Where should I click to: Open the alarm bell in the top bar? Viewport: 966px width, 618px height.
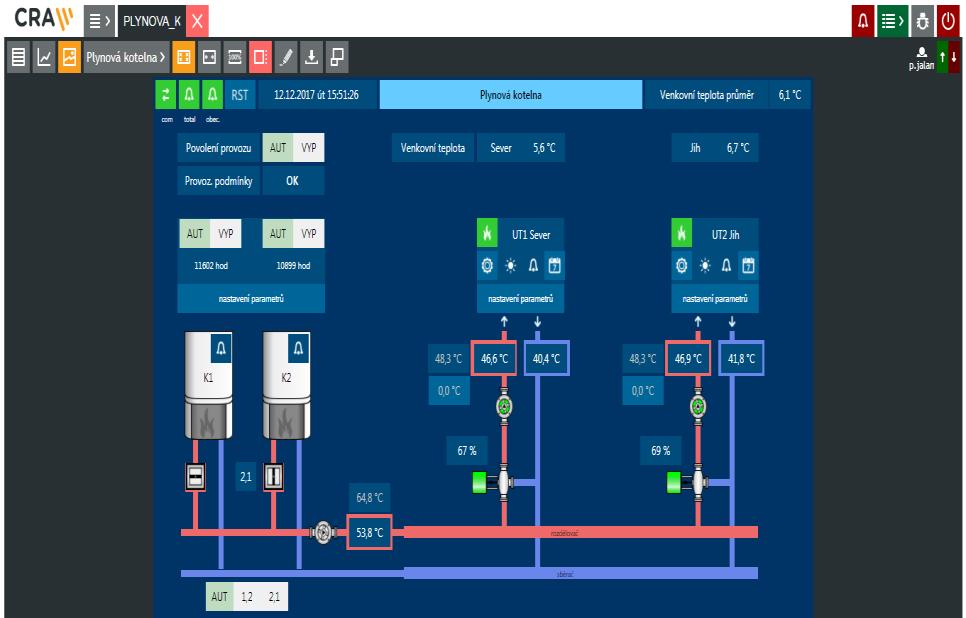coord(863,22)
